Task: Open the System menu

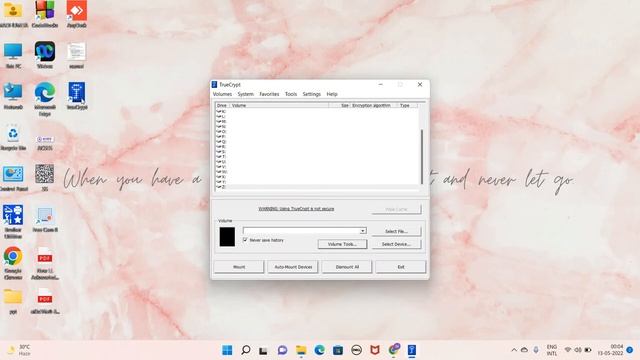Action: pos(246,94)
